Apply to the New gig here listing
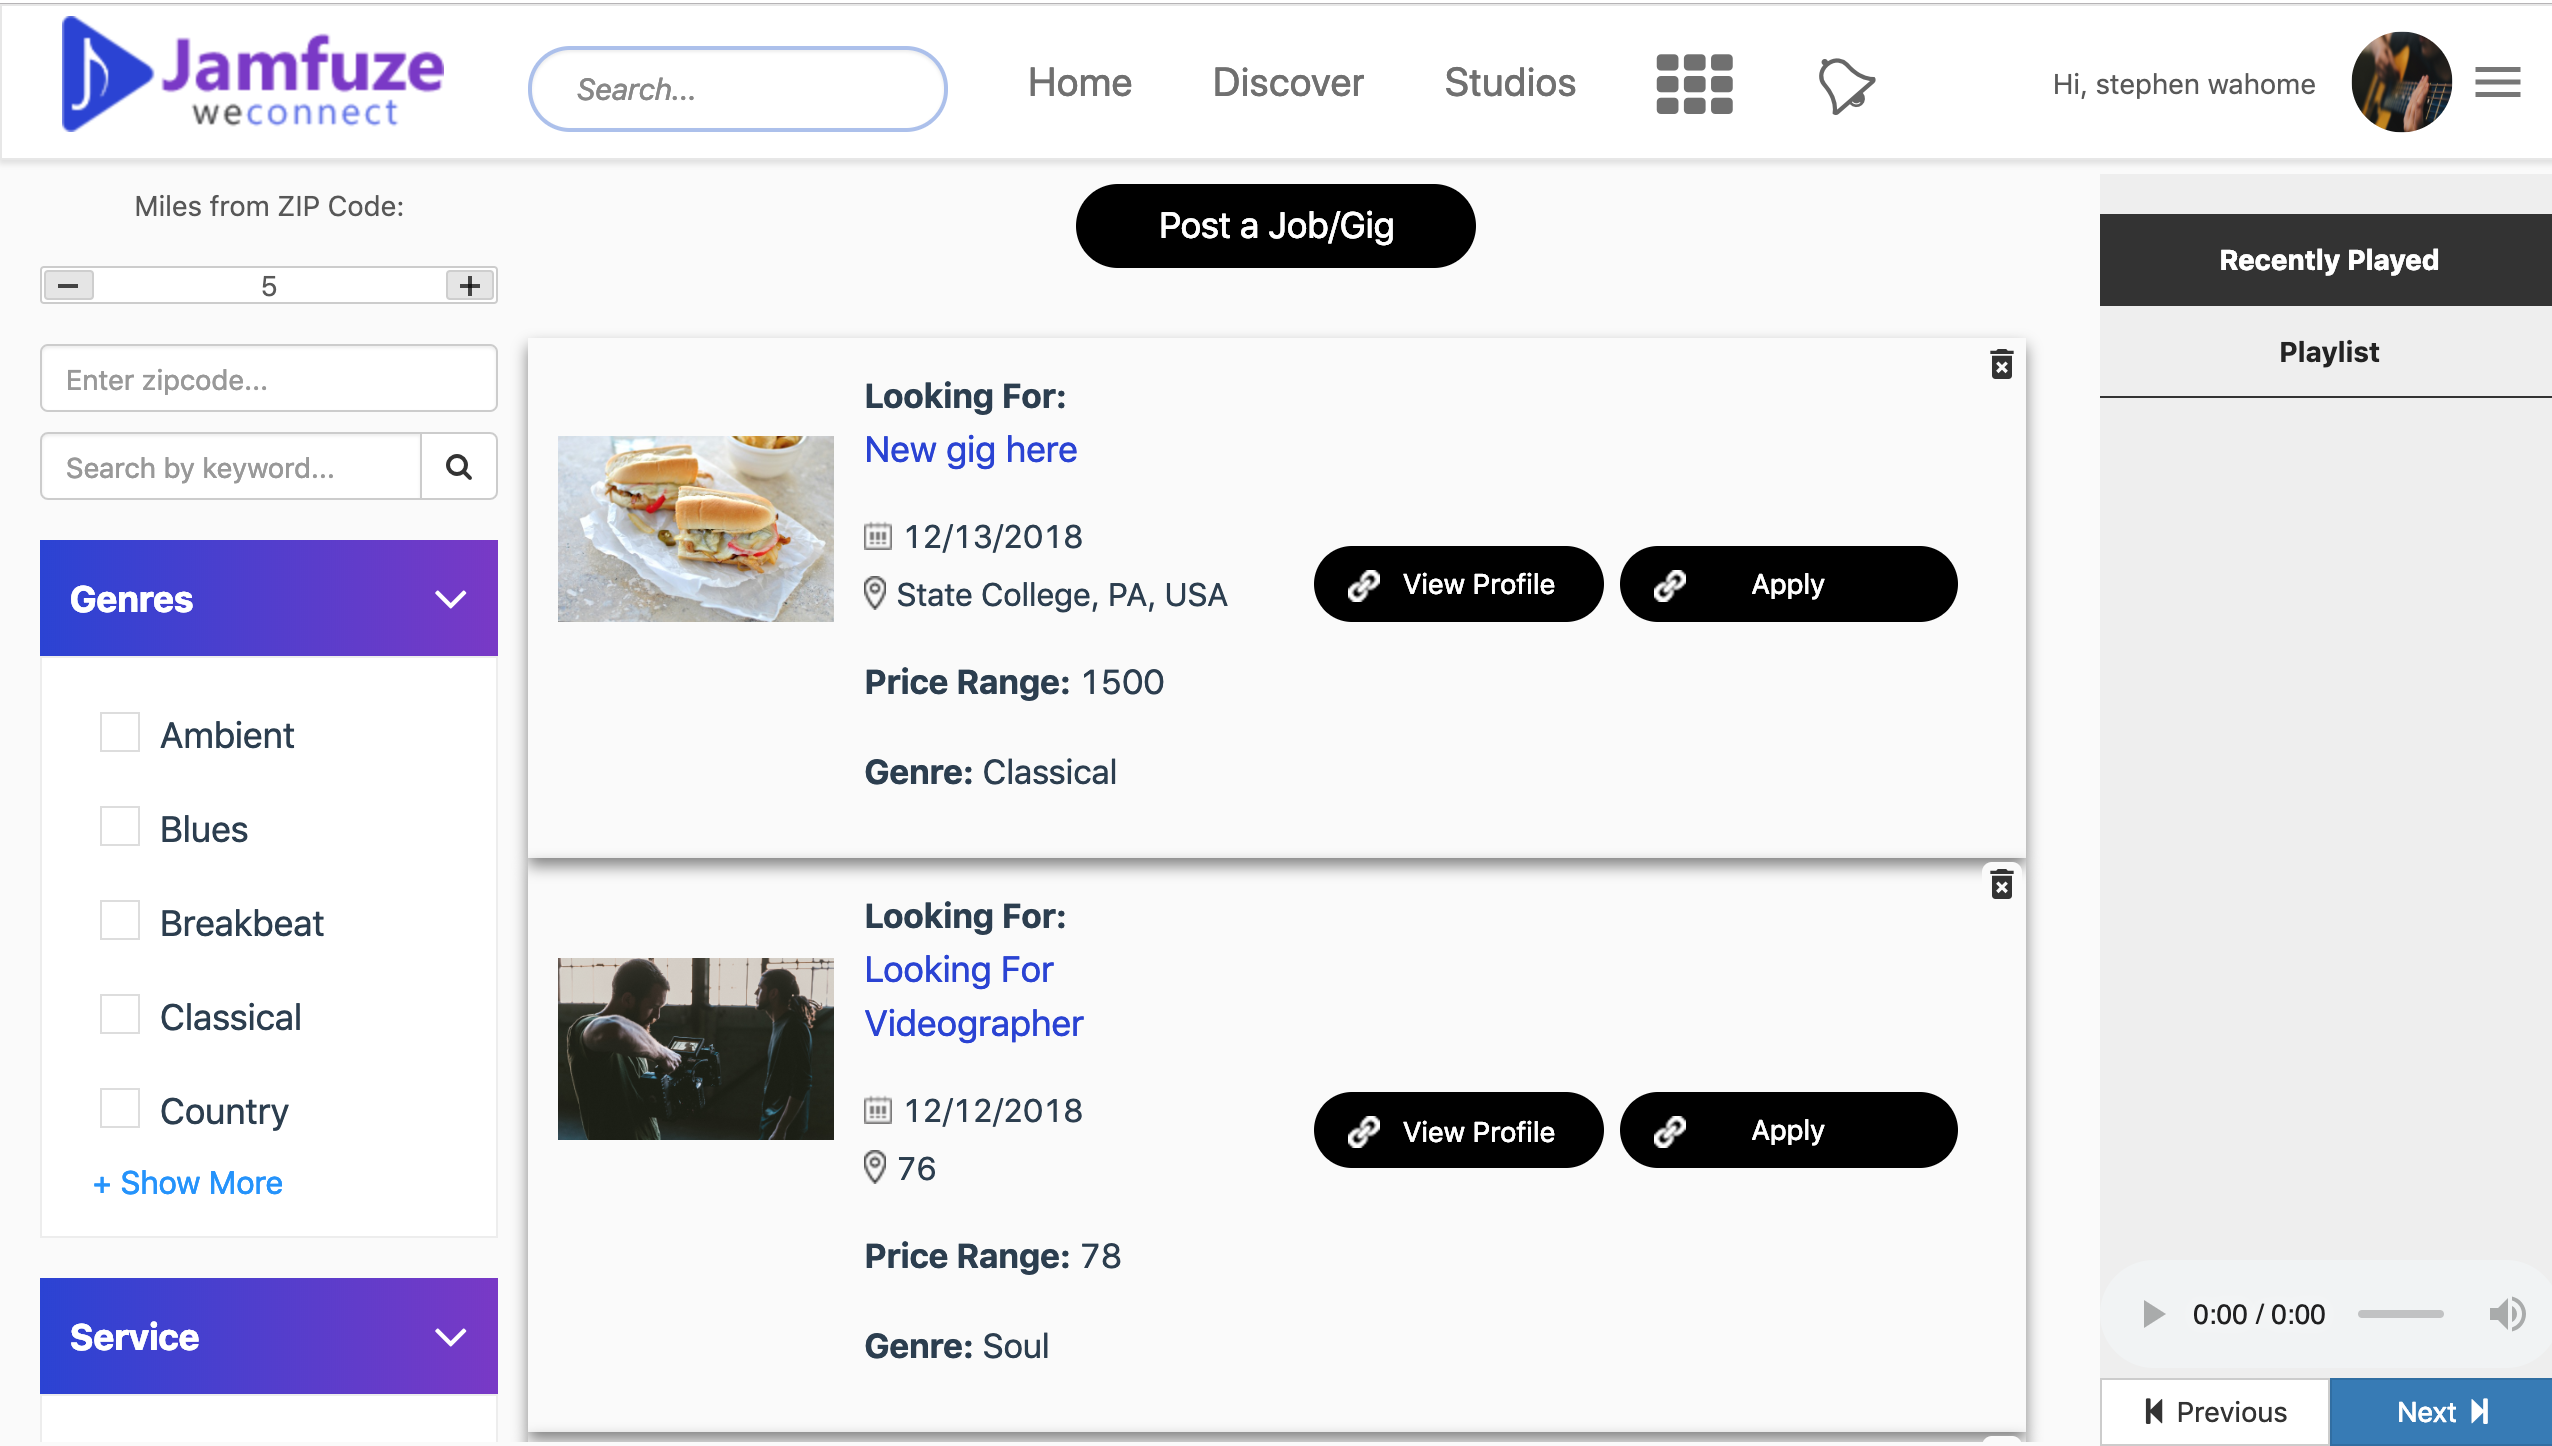The height and width of the screenshot is (1446, 2552). (1788, 584)
